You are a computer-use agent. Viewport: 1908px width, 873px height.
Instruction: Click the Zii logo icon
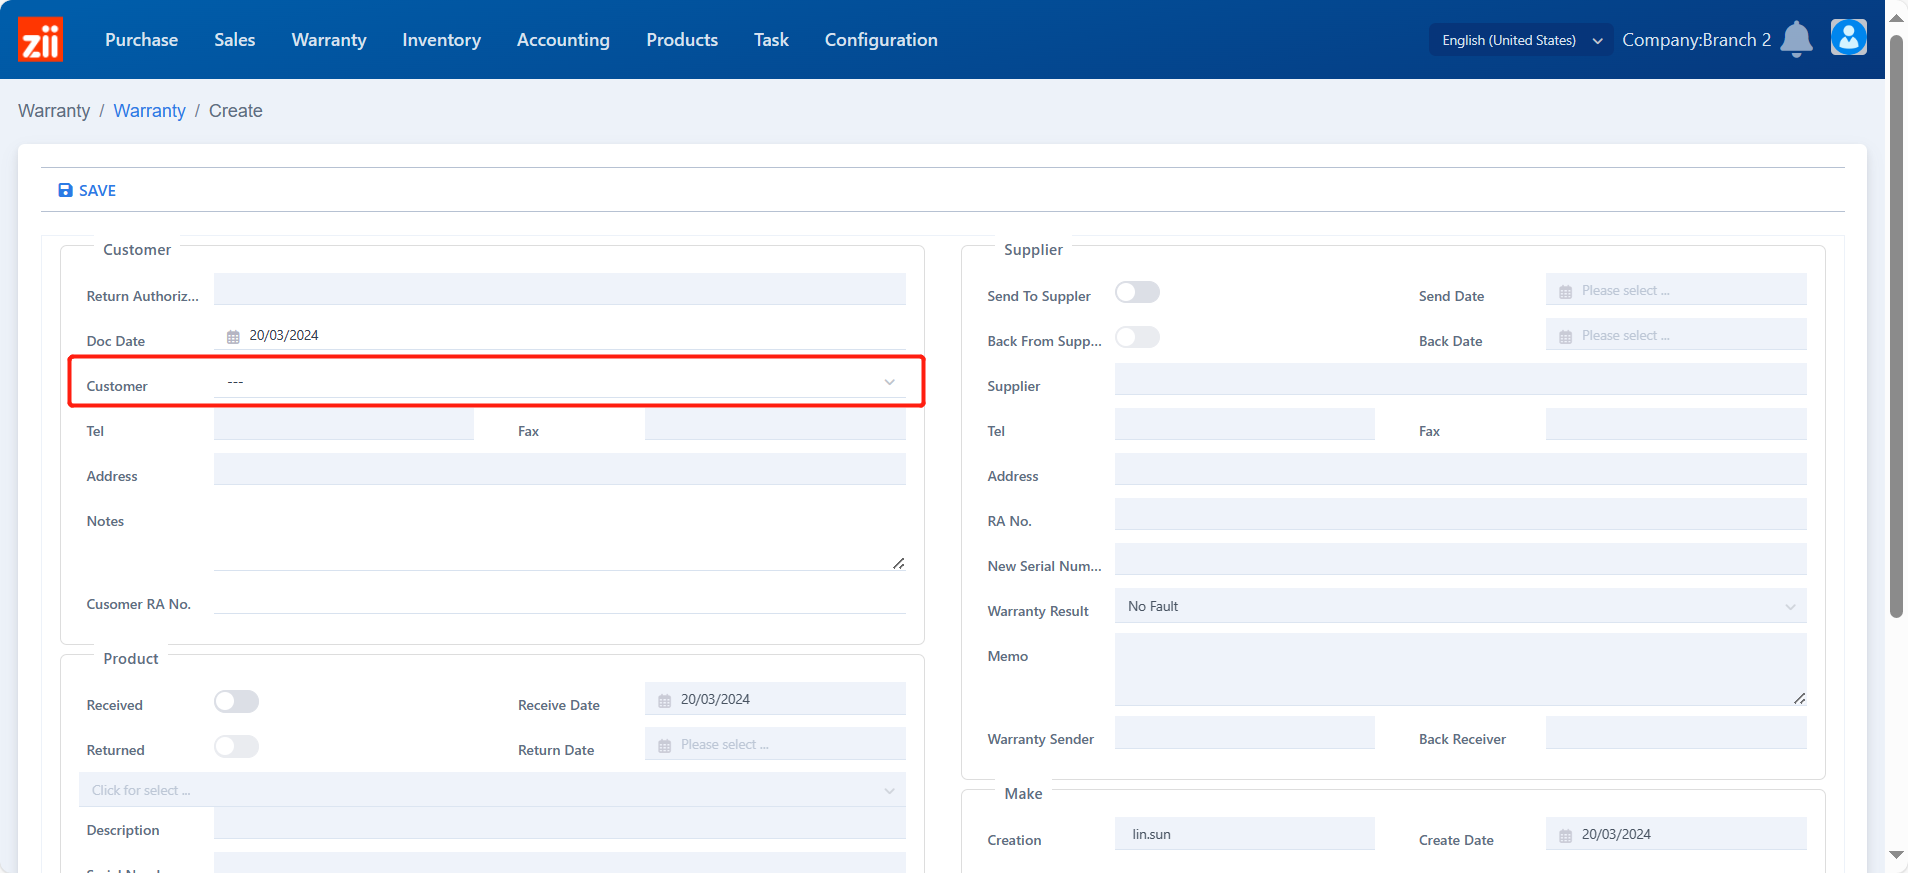[x=41, y=39]
